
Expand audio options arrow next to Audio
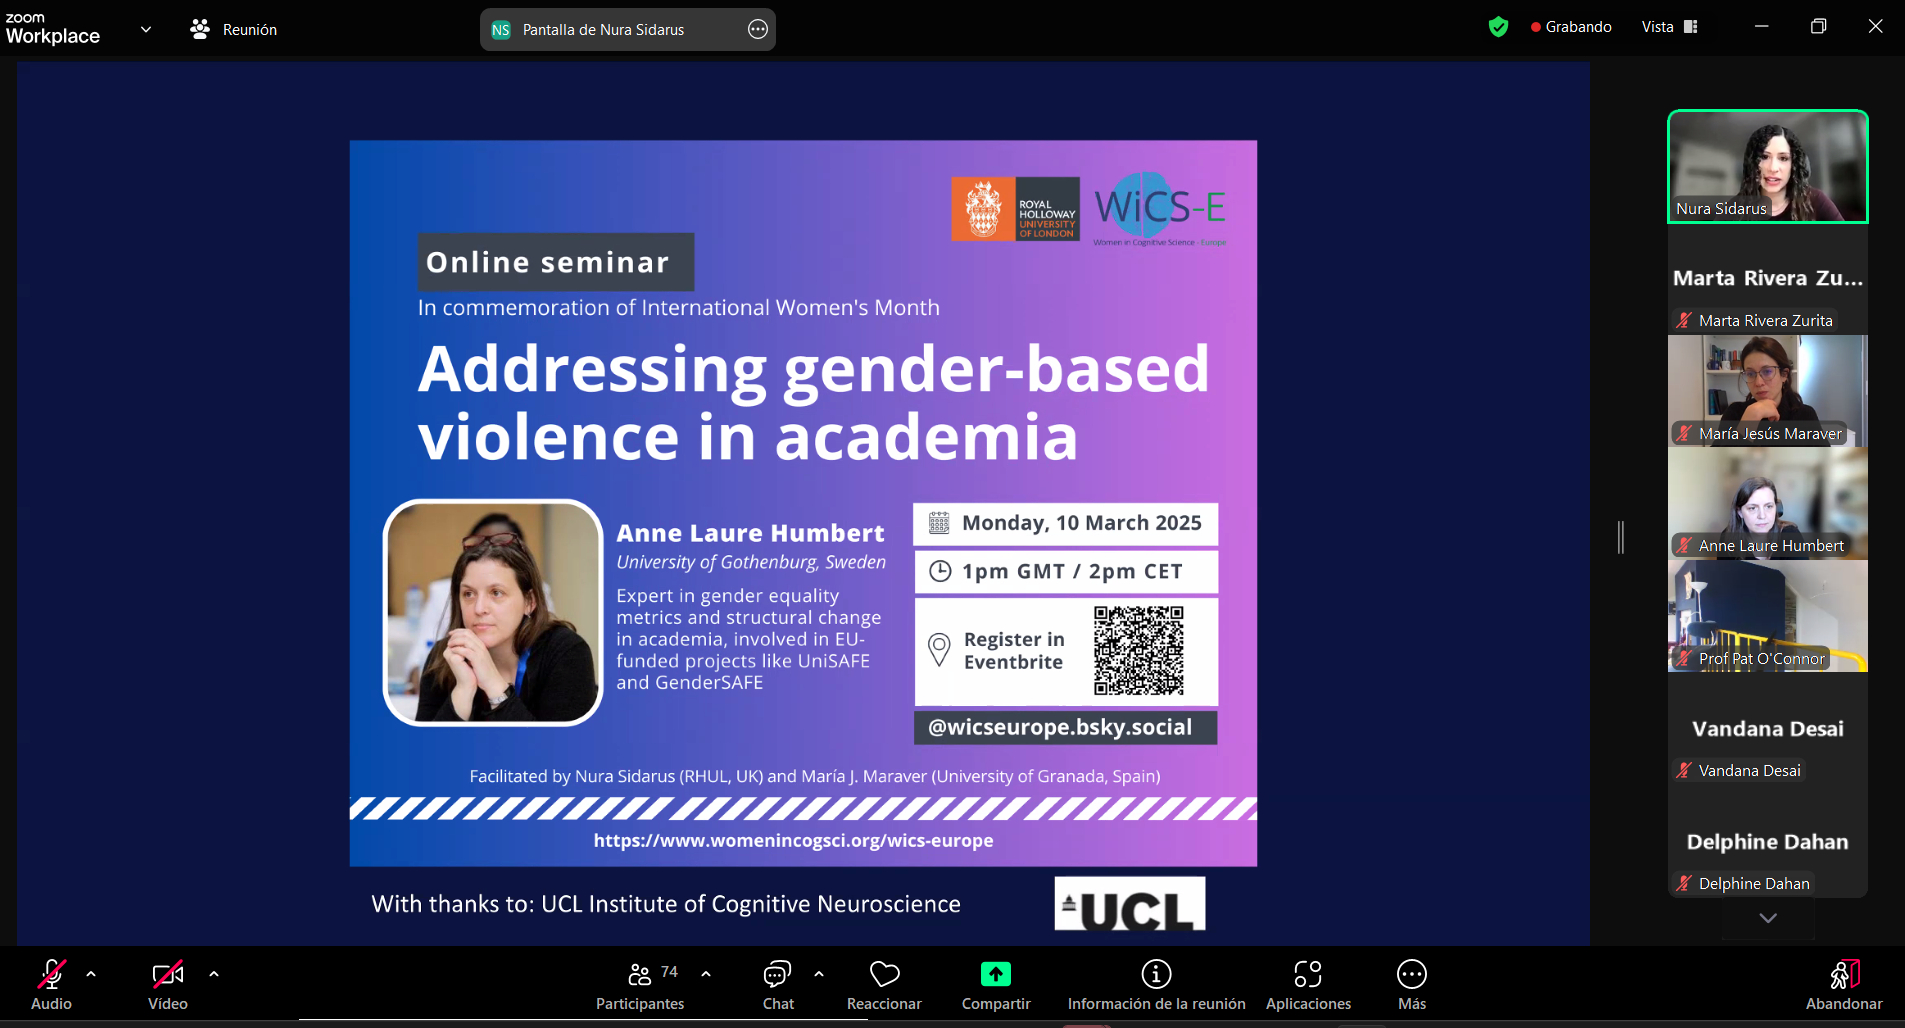91,973
